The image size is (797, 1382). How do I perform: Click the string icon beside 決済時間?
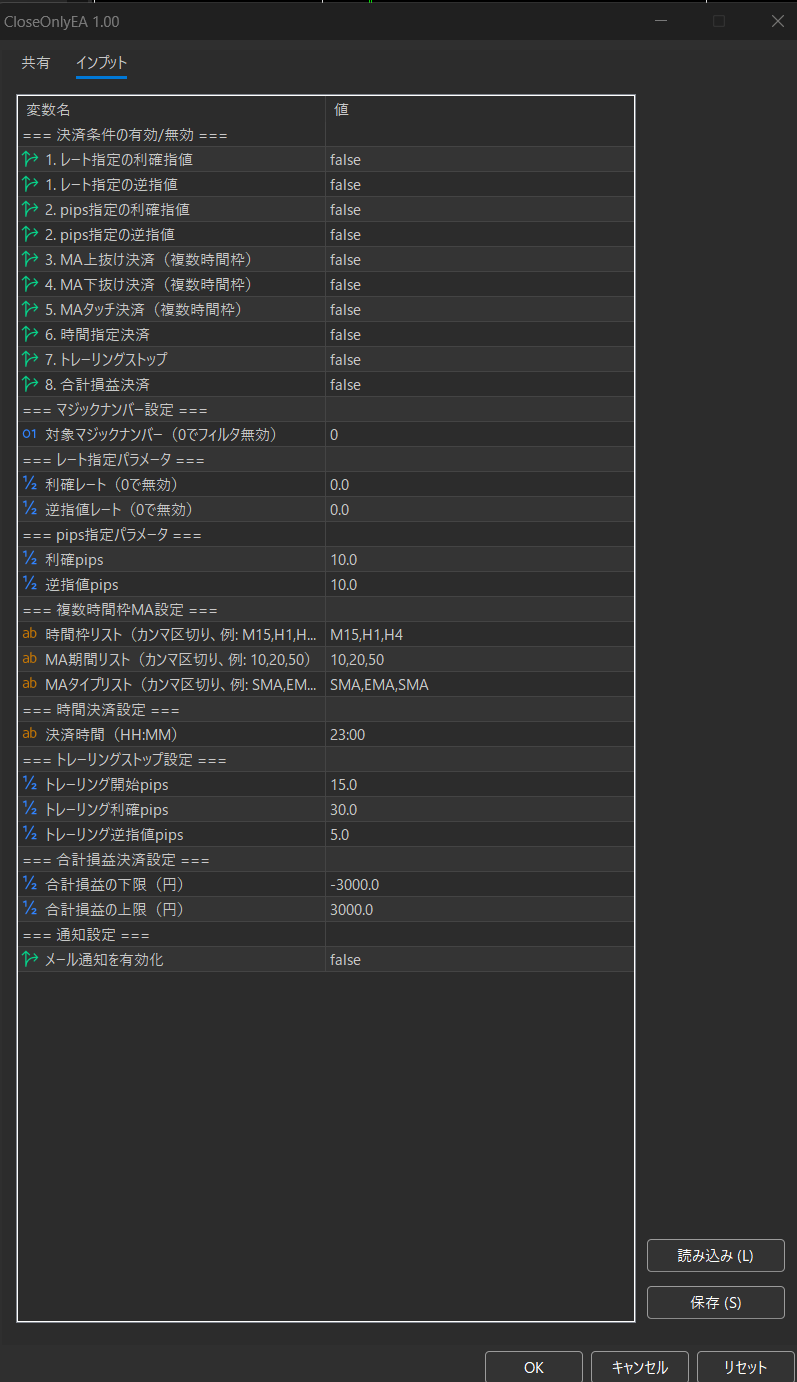tap(29, 734)
